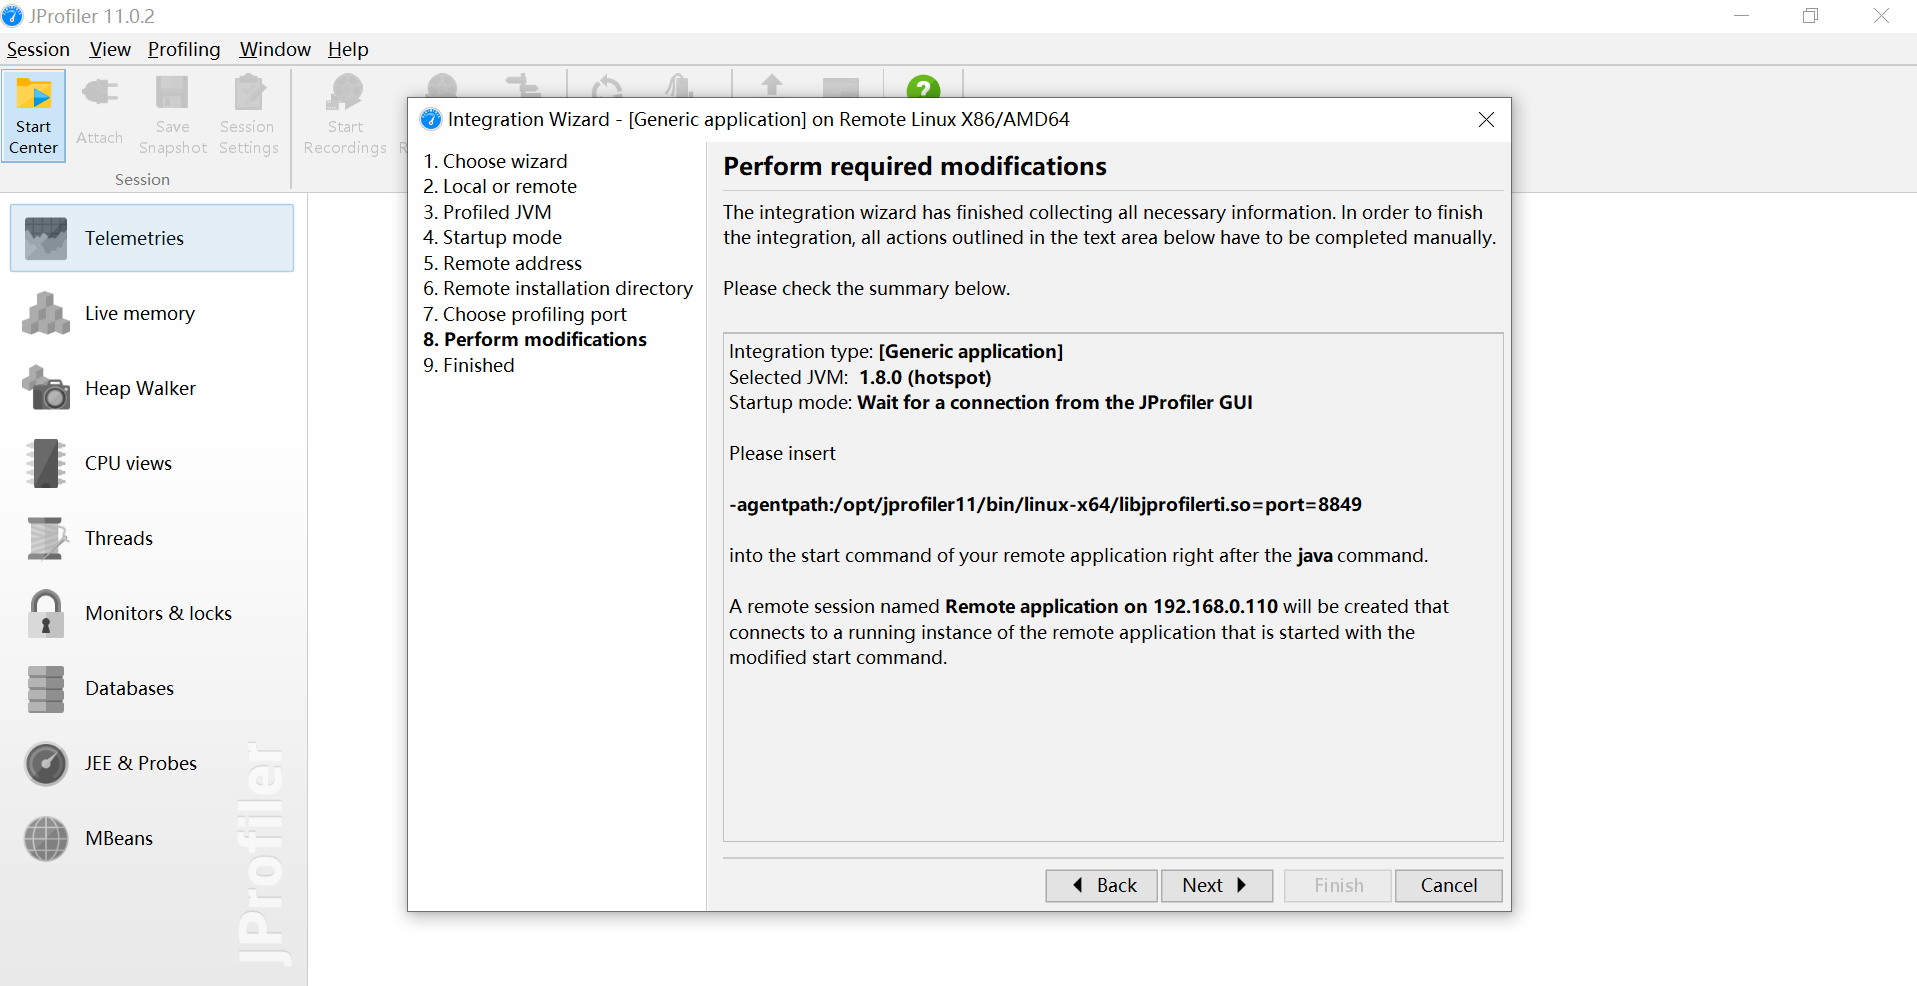Open the Window menu

tap(275, 49)
